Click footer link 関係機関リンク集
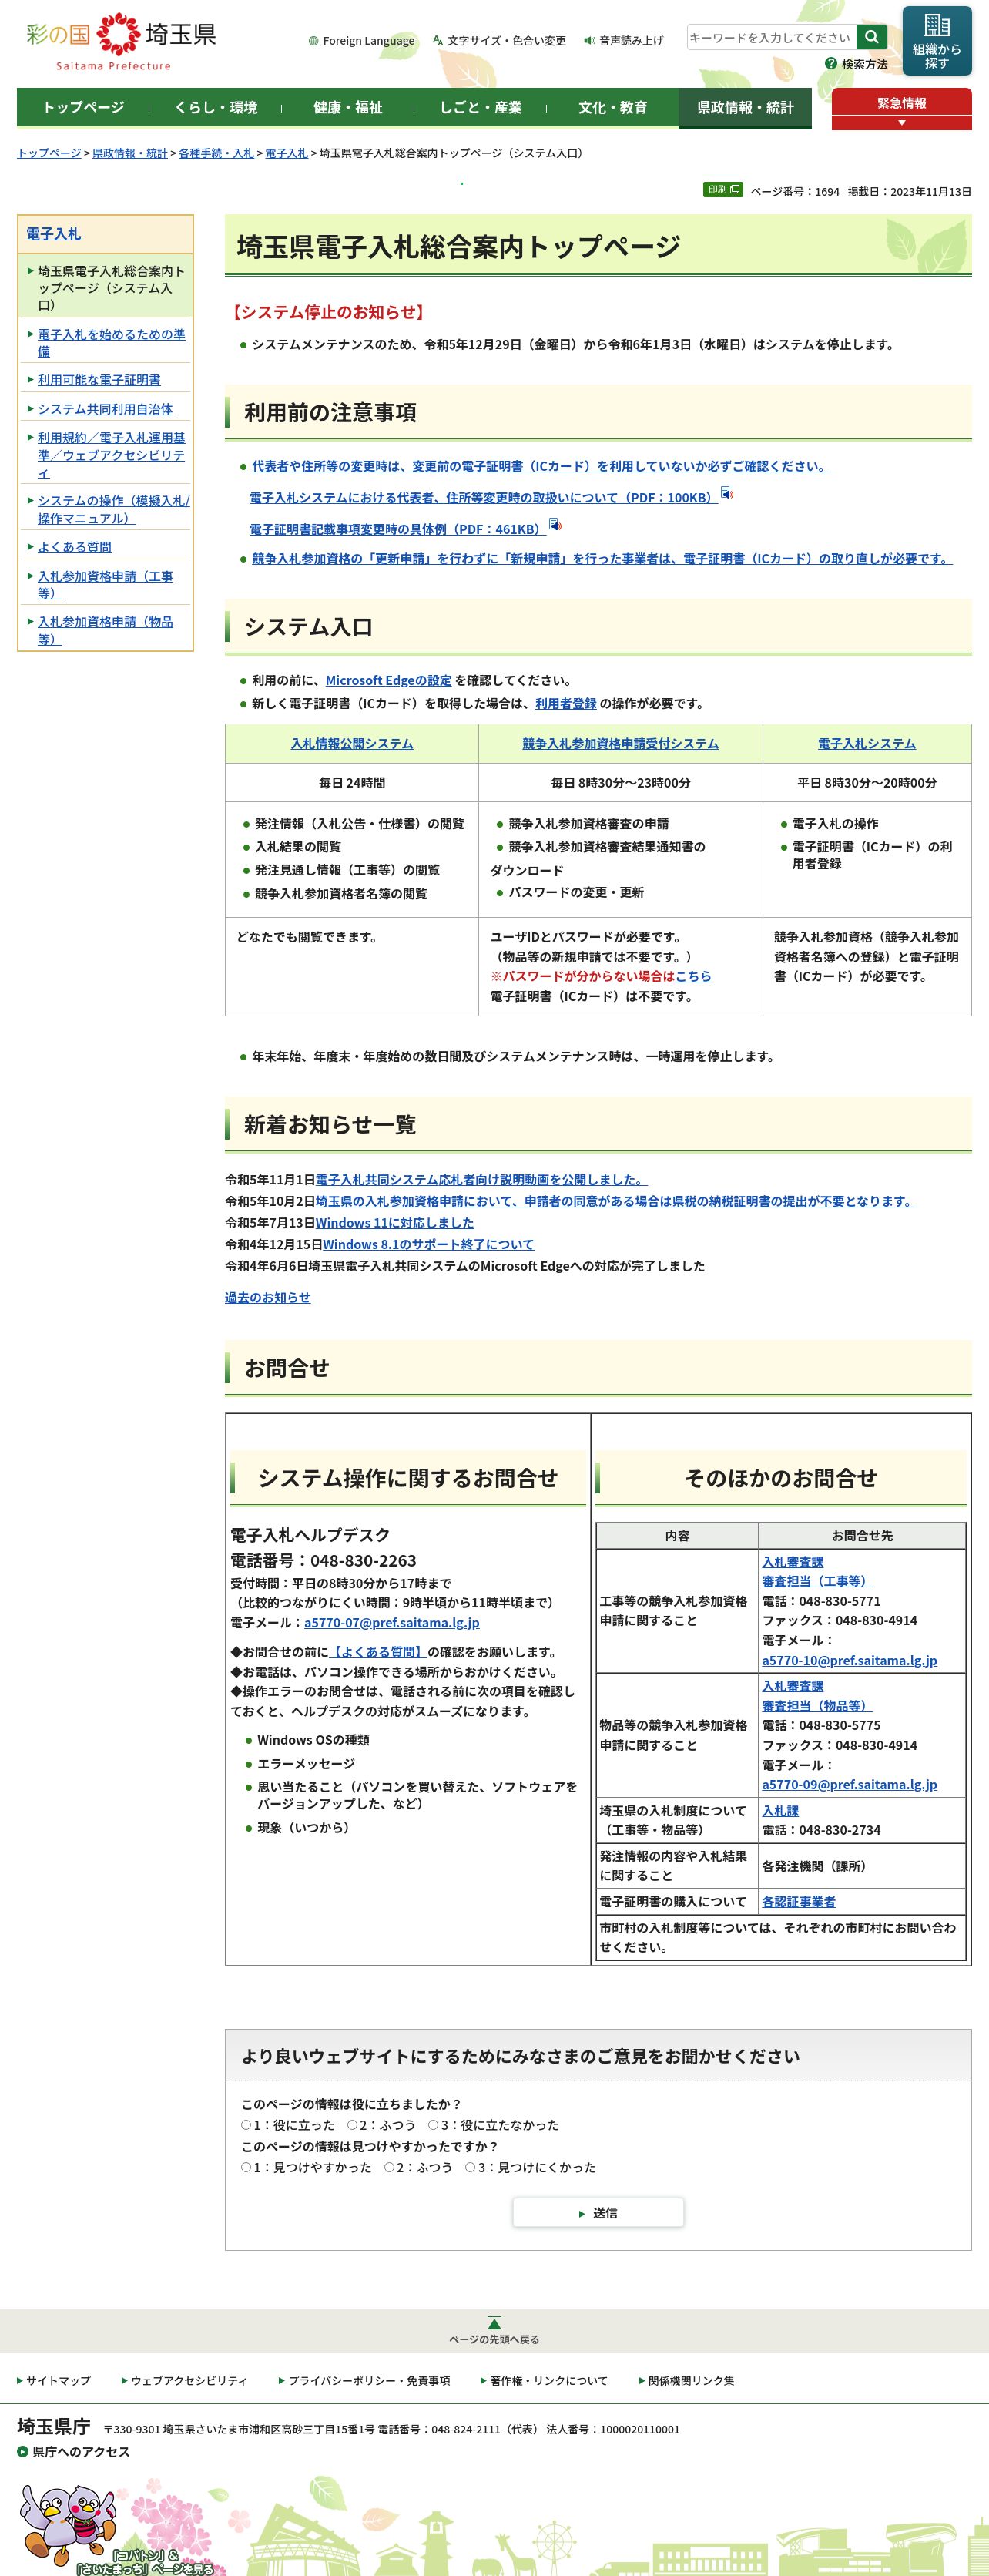989x2576 pixels. pyautogui.click(x=691, y=2381)
